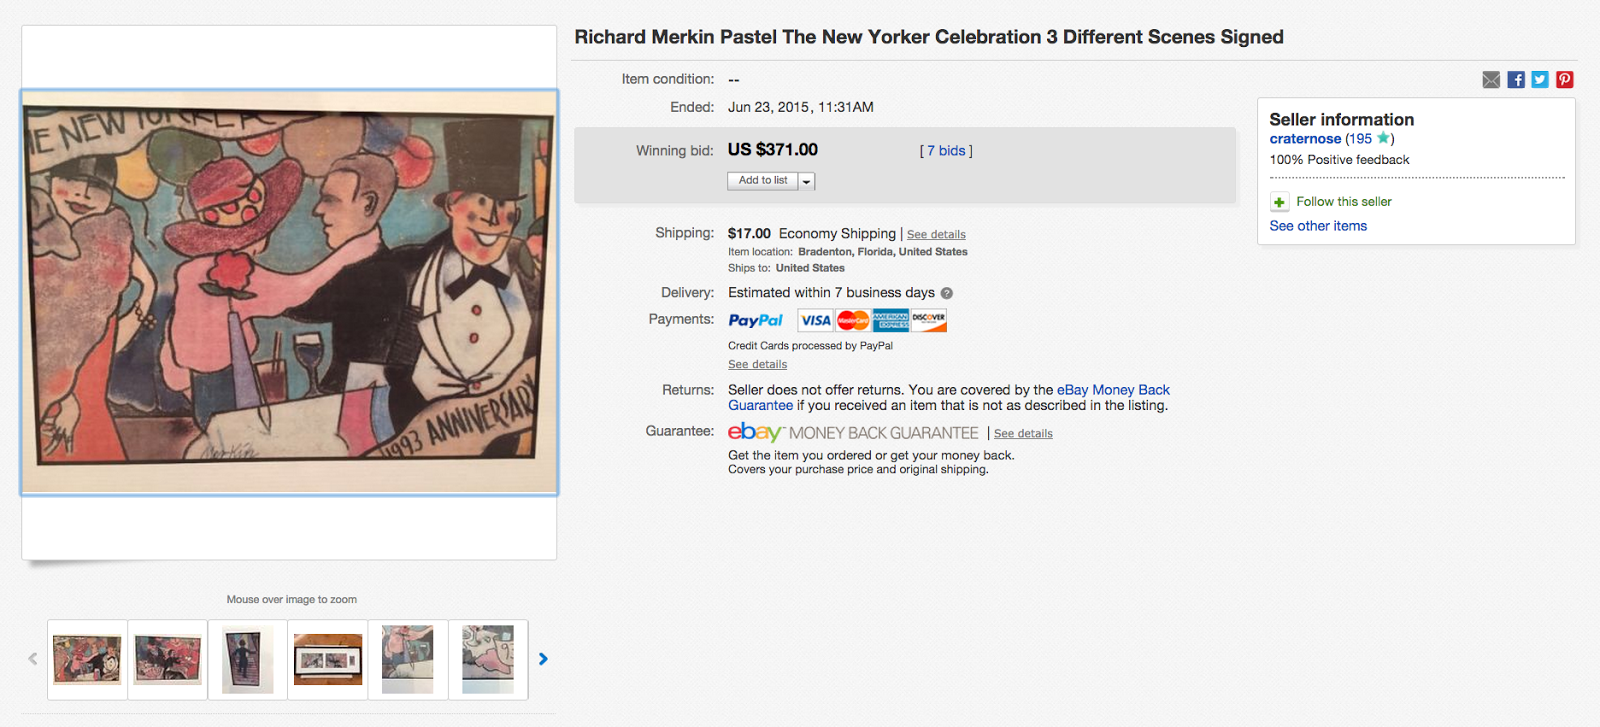The width and height of the screenshot is (1600, 727).
Task: Open shipping See details link
Action: point(936,235)
